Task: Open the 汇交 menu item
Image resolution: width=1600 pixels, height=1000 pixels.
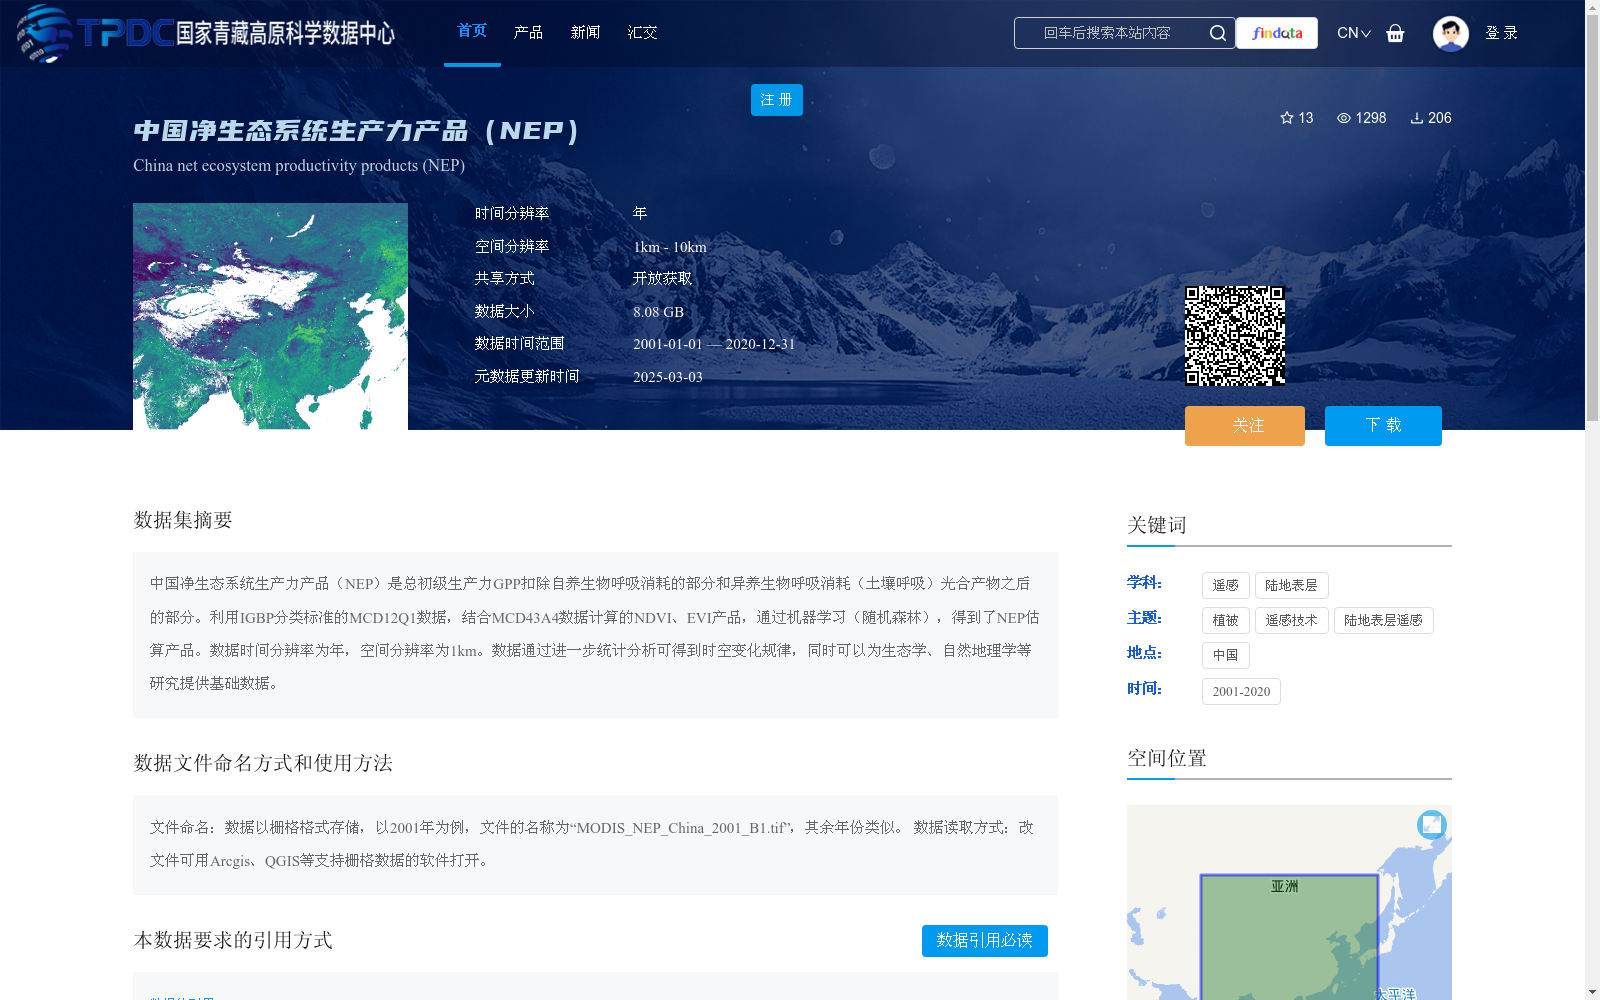Action: click(642, 32)
